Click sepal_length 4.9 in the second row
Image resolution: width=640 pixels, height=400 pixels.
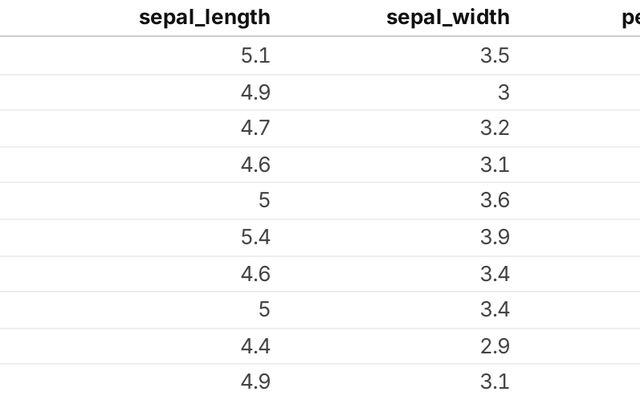pyautogui.click(x=256, y=92)
